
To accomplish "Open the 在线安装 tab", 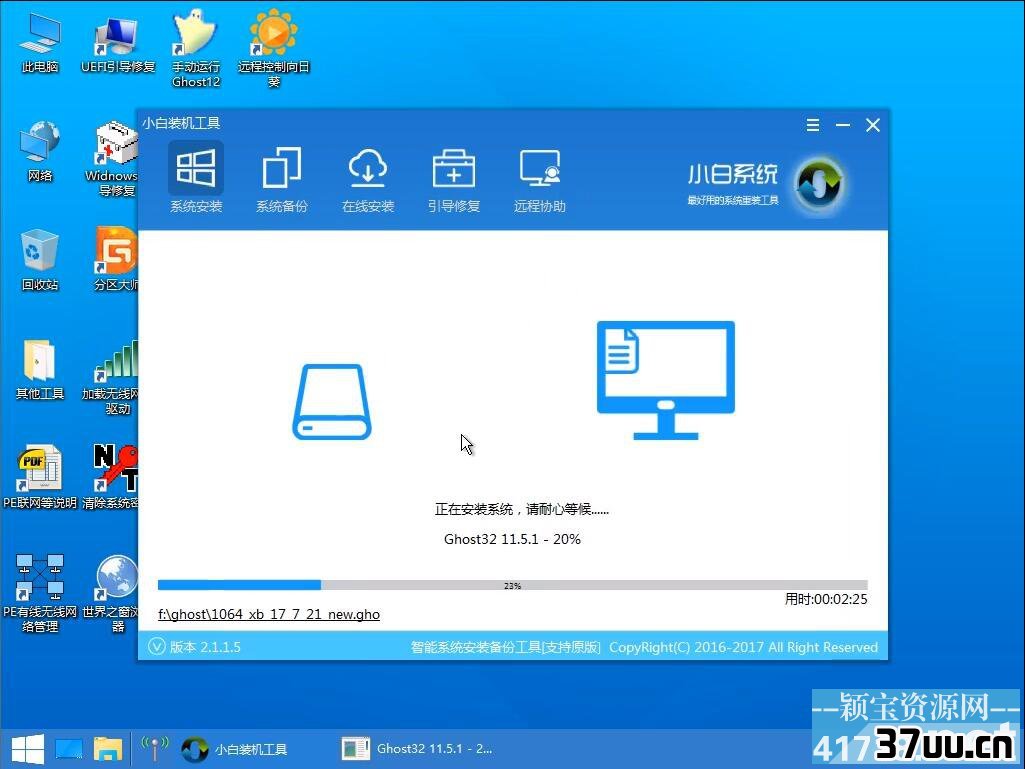I will point(367,179).
